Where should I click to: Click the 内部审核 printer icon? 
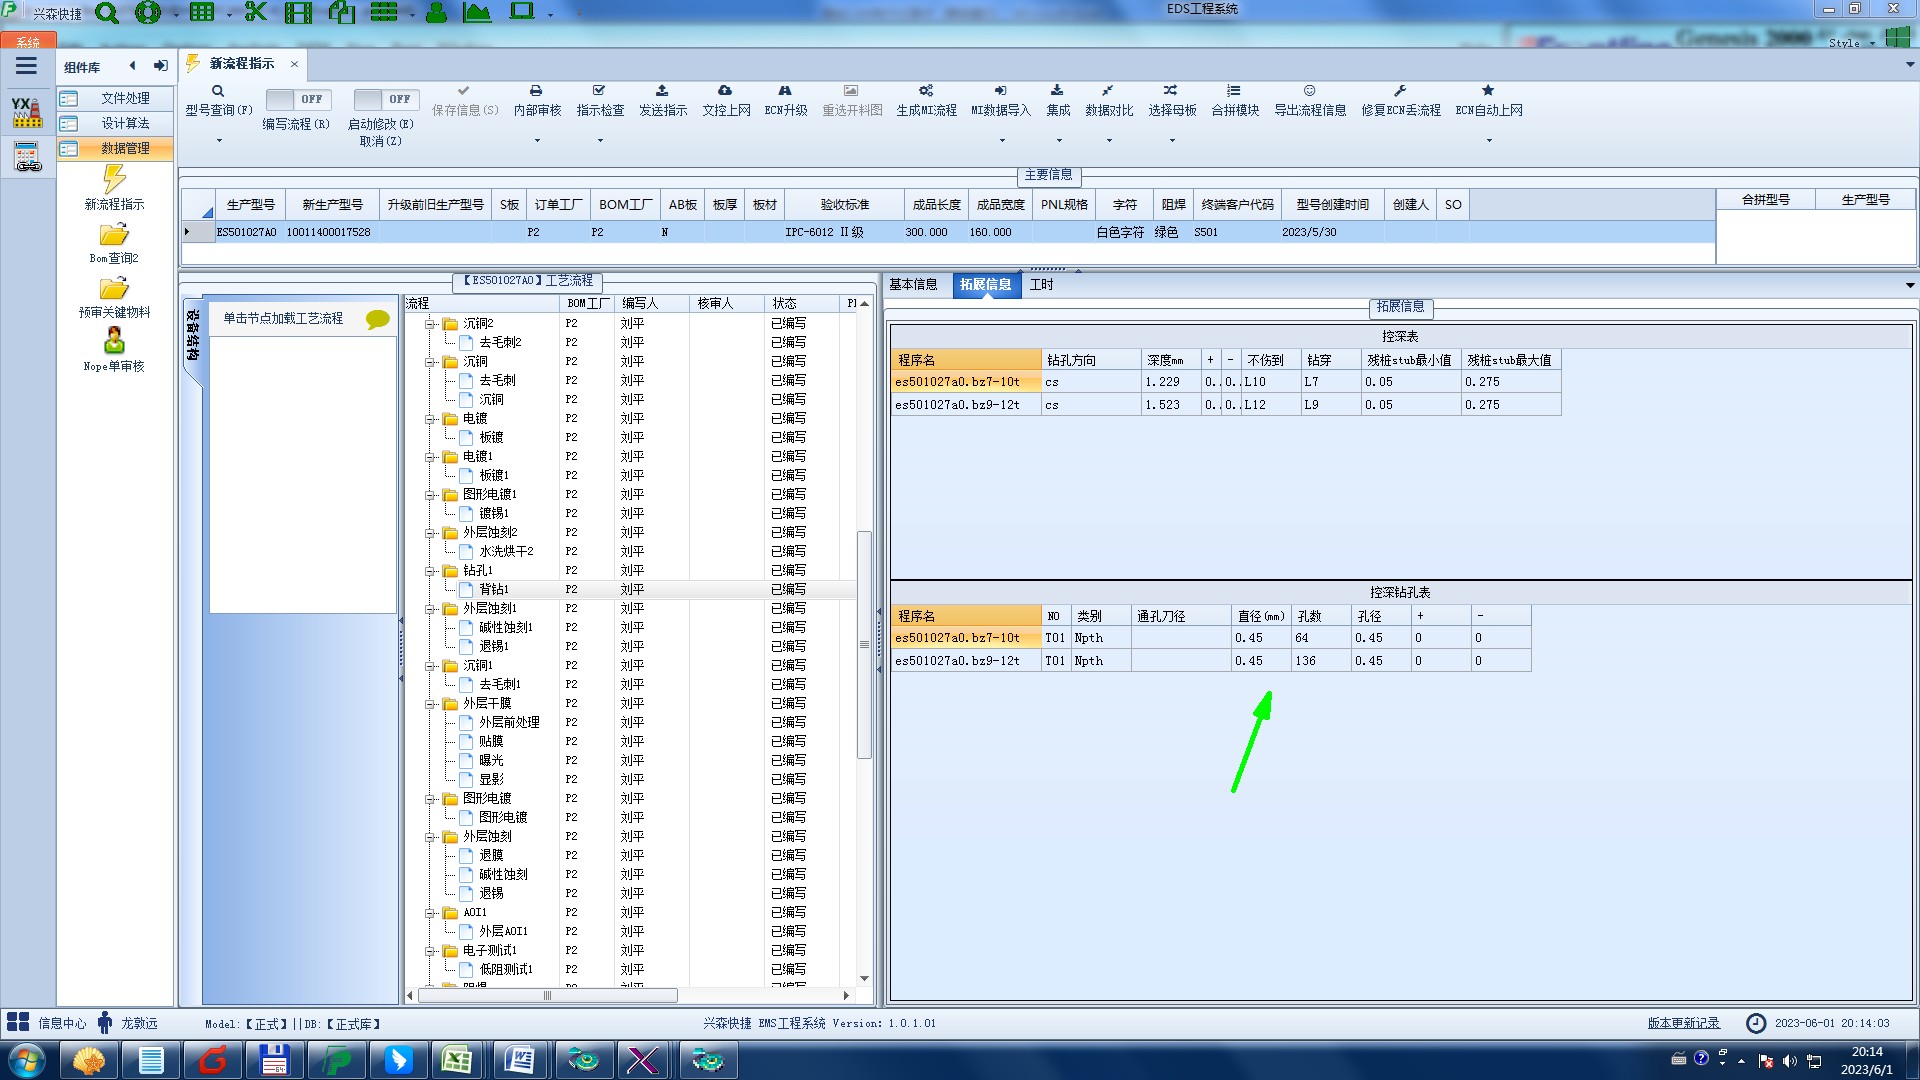point(536,91)
